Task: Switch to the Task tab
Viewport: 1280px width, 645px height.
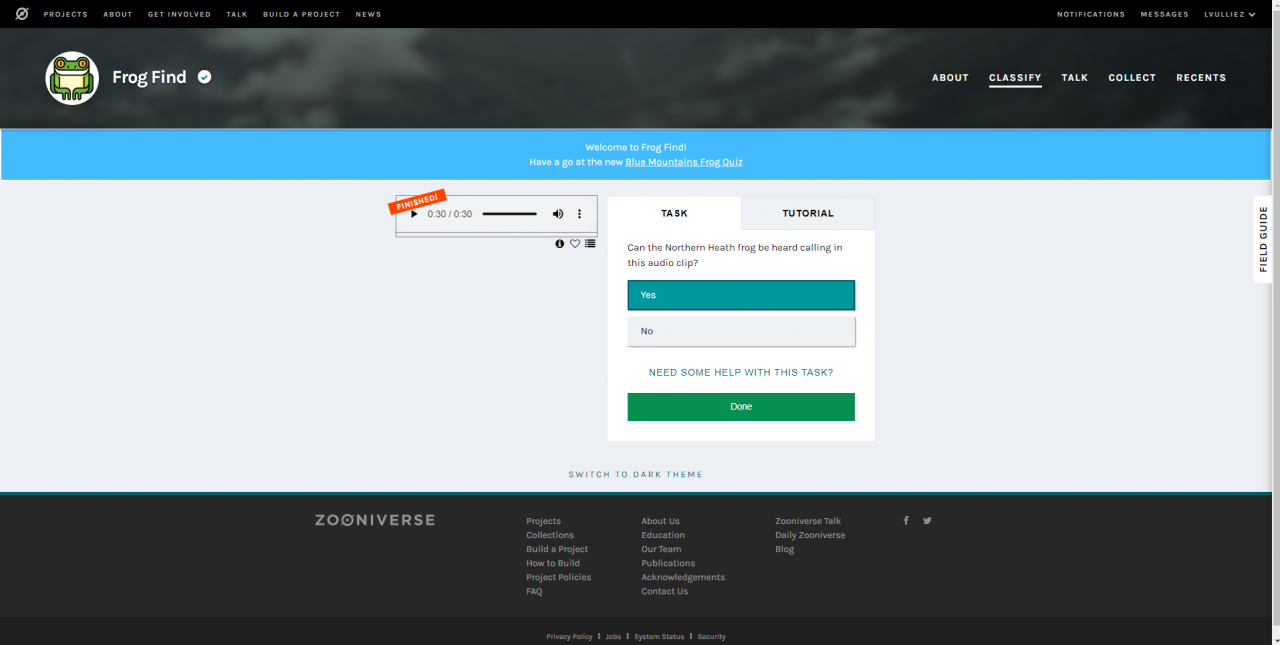Action: [674, 213]
